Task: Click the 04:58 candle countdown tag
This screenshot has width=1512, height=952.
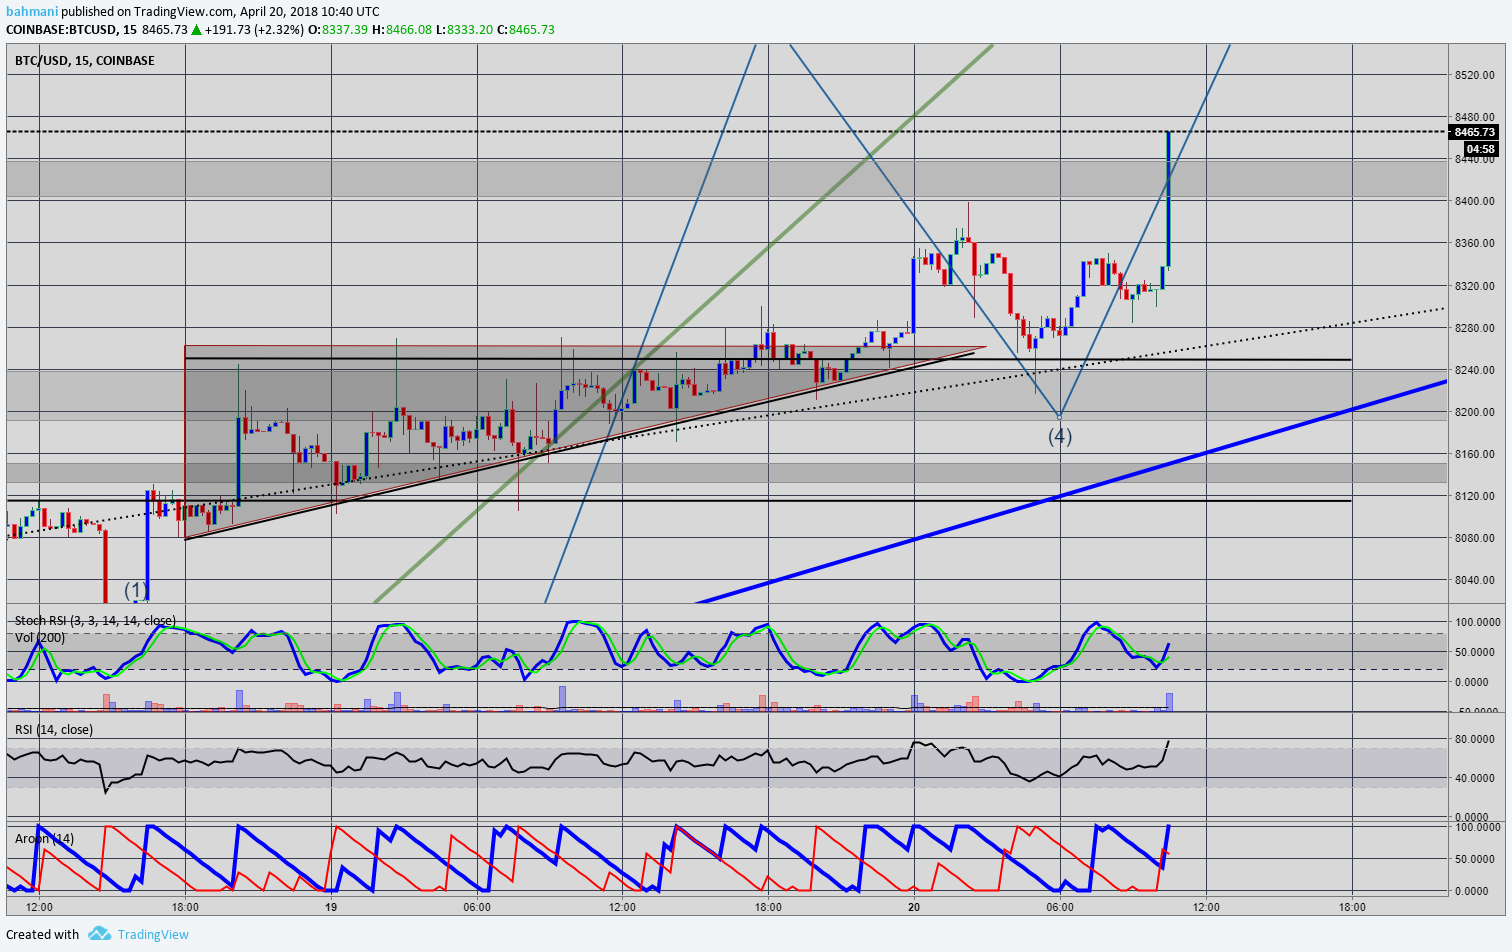Action: point(1481,149)
